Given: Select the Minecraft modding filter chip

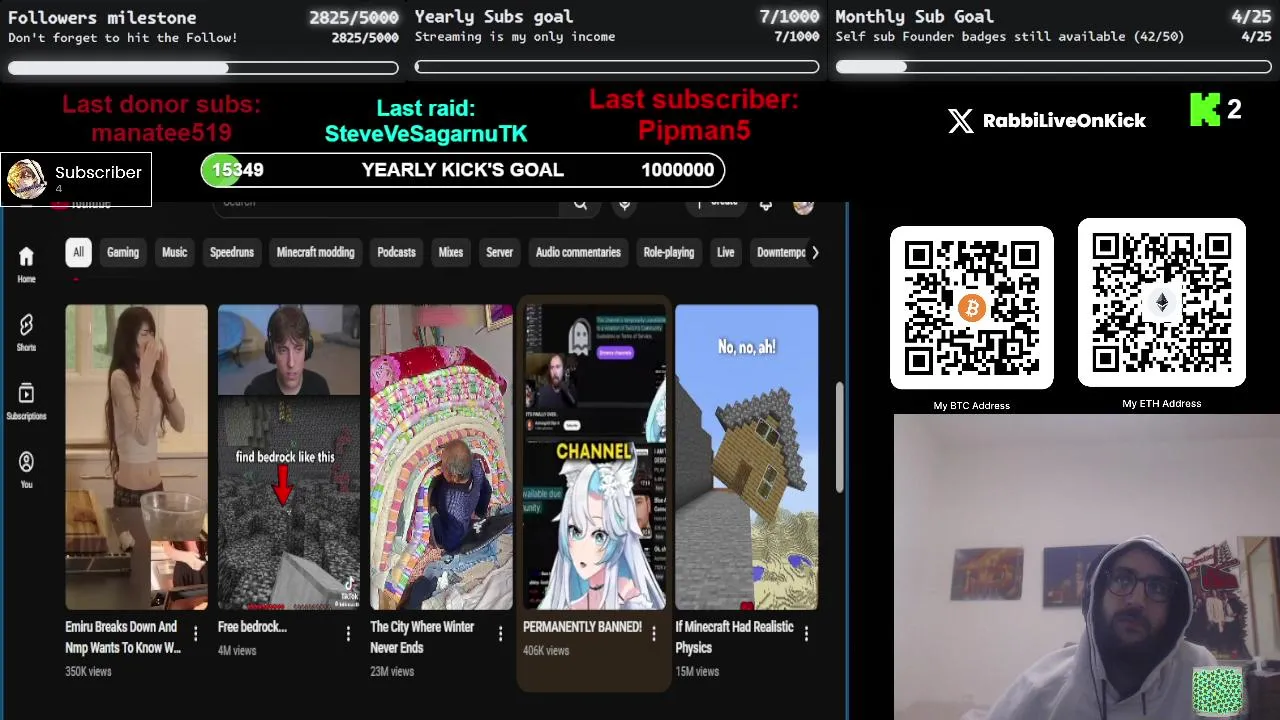Looking at the screenshot, I should tap(316, 252).
